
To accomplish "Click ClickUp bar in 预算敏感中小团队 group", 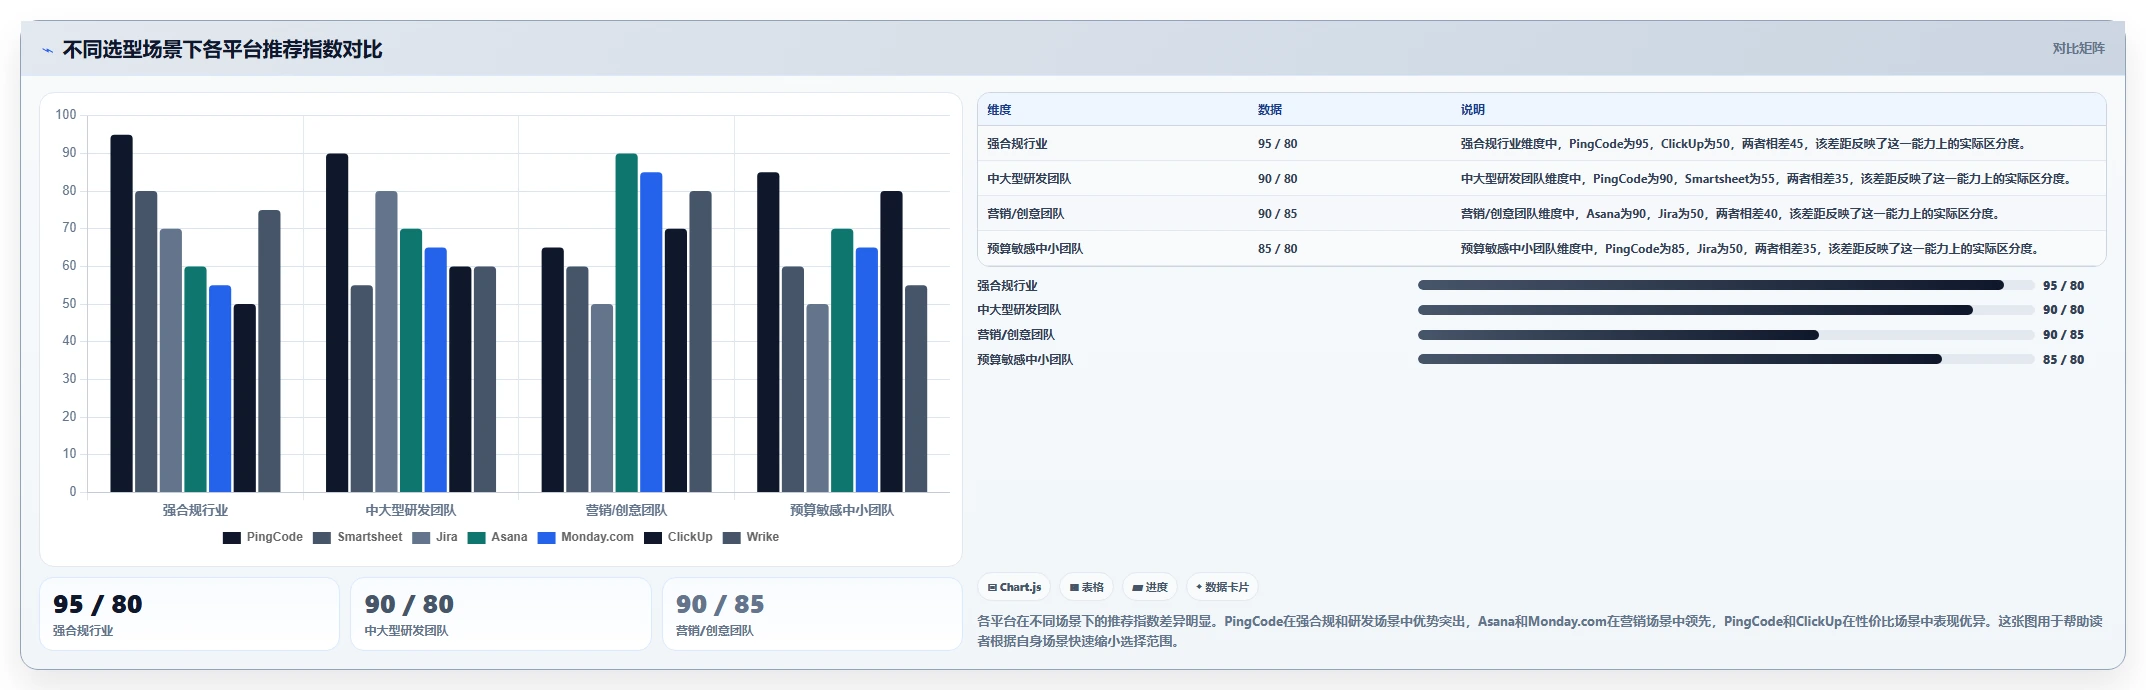I will tap(891, 342).
